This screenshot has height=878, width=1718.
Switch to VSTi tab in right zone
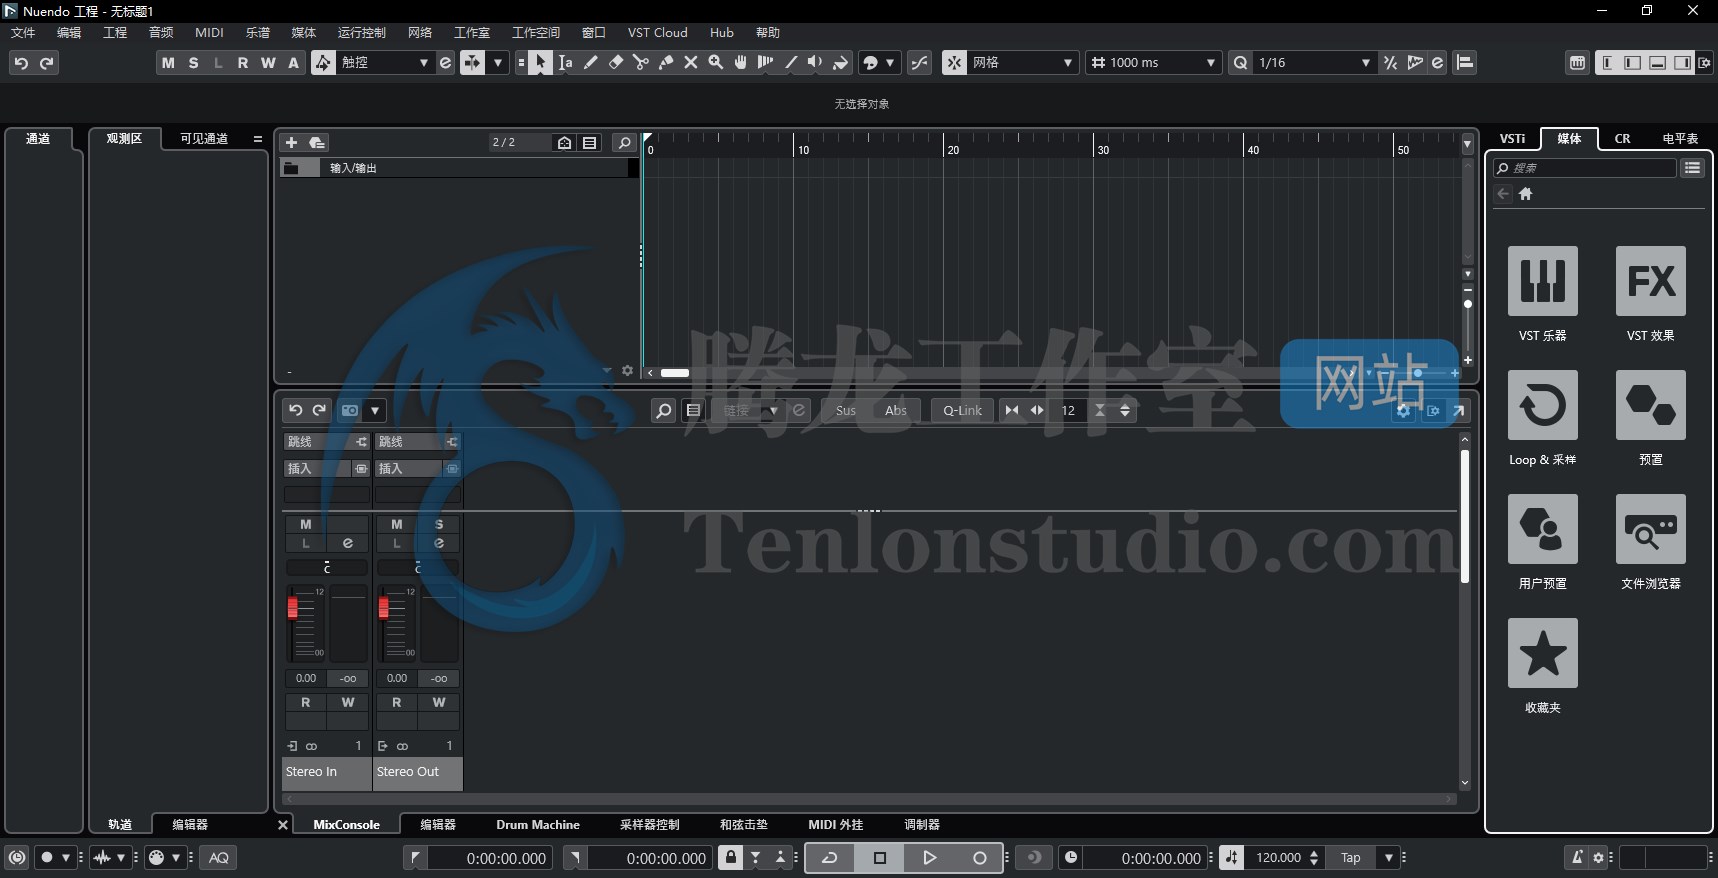pos(1512,138)
